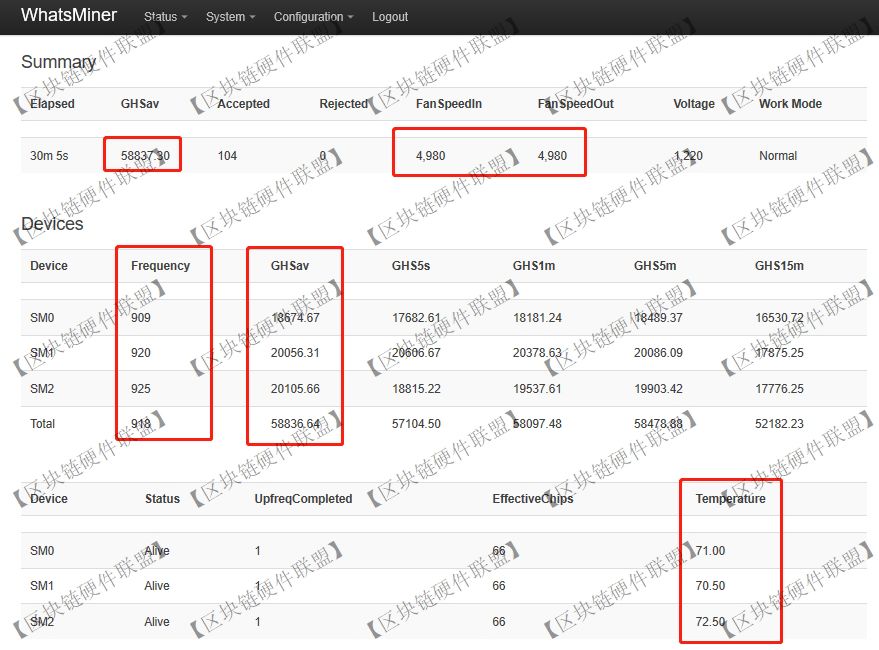The height and width of the screenshot is (650, 879).
Task: Select the SM1 status Alive
Action: coord(157,586)
